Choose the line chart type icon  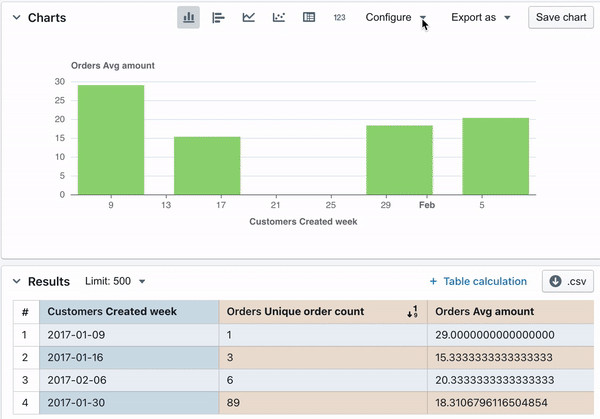(248, 18)
